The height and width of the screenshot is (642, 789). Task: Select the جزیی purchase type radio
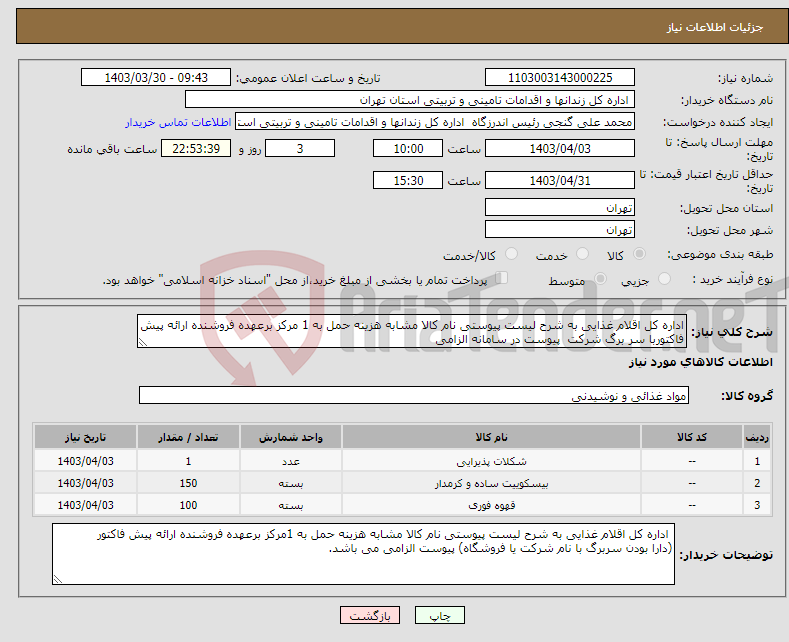(664, 279)
